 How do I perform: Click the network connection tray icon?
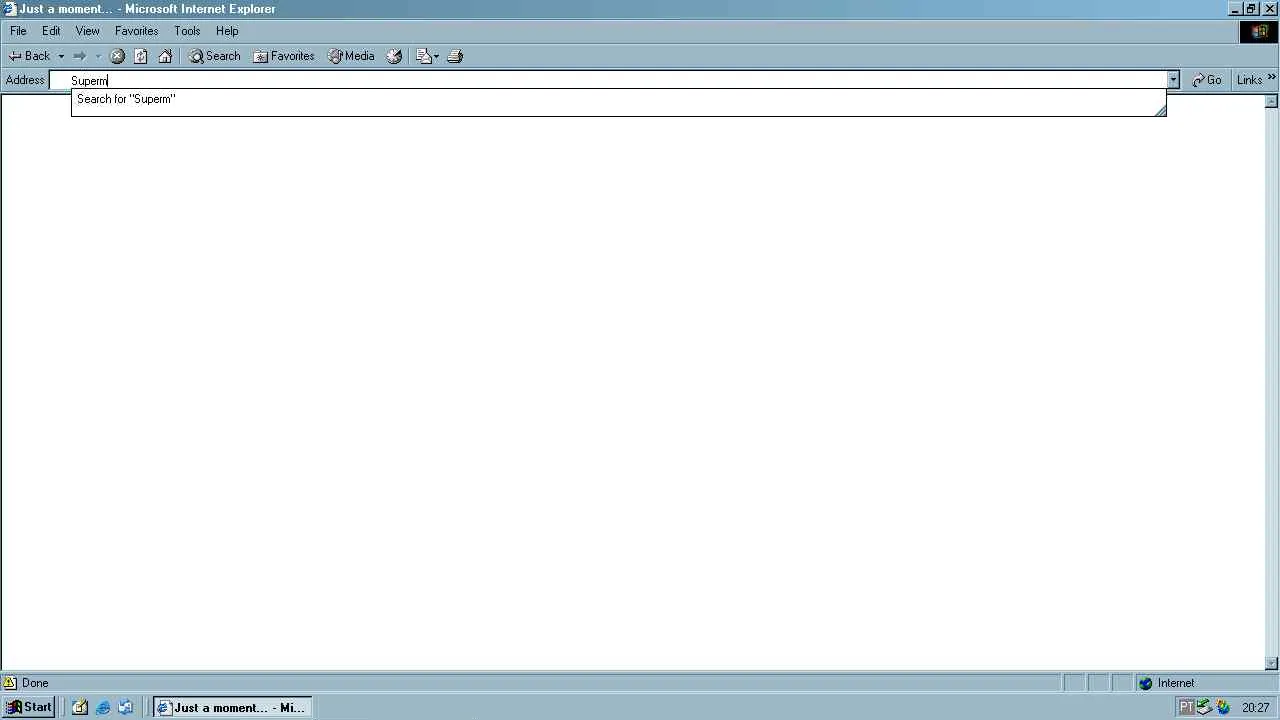pos(1205,707)
